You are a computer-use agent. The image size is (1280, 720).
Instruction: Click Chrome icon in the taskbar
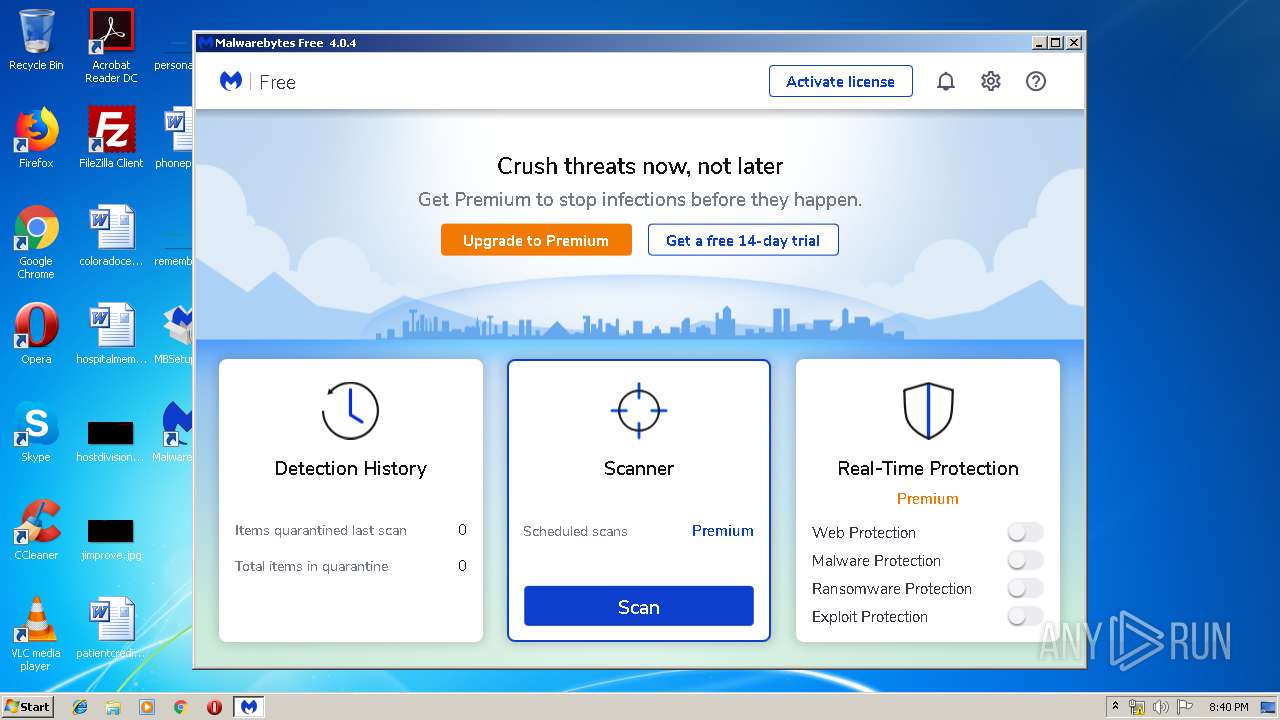[180, 707]
